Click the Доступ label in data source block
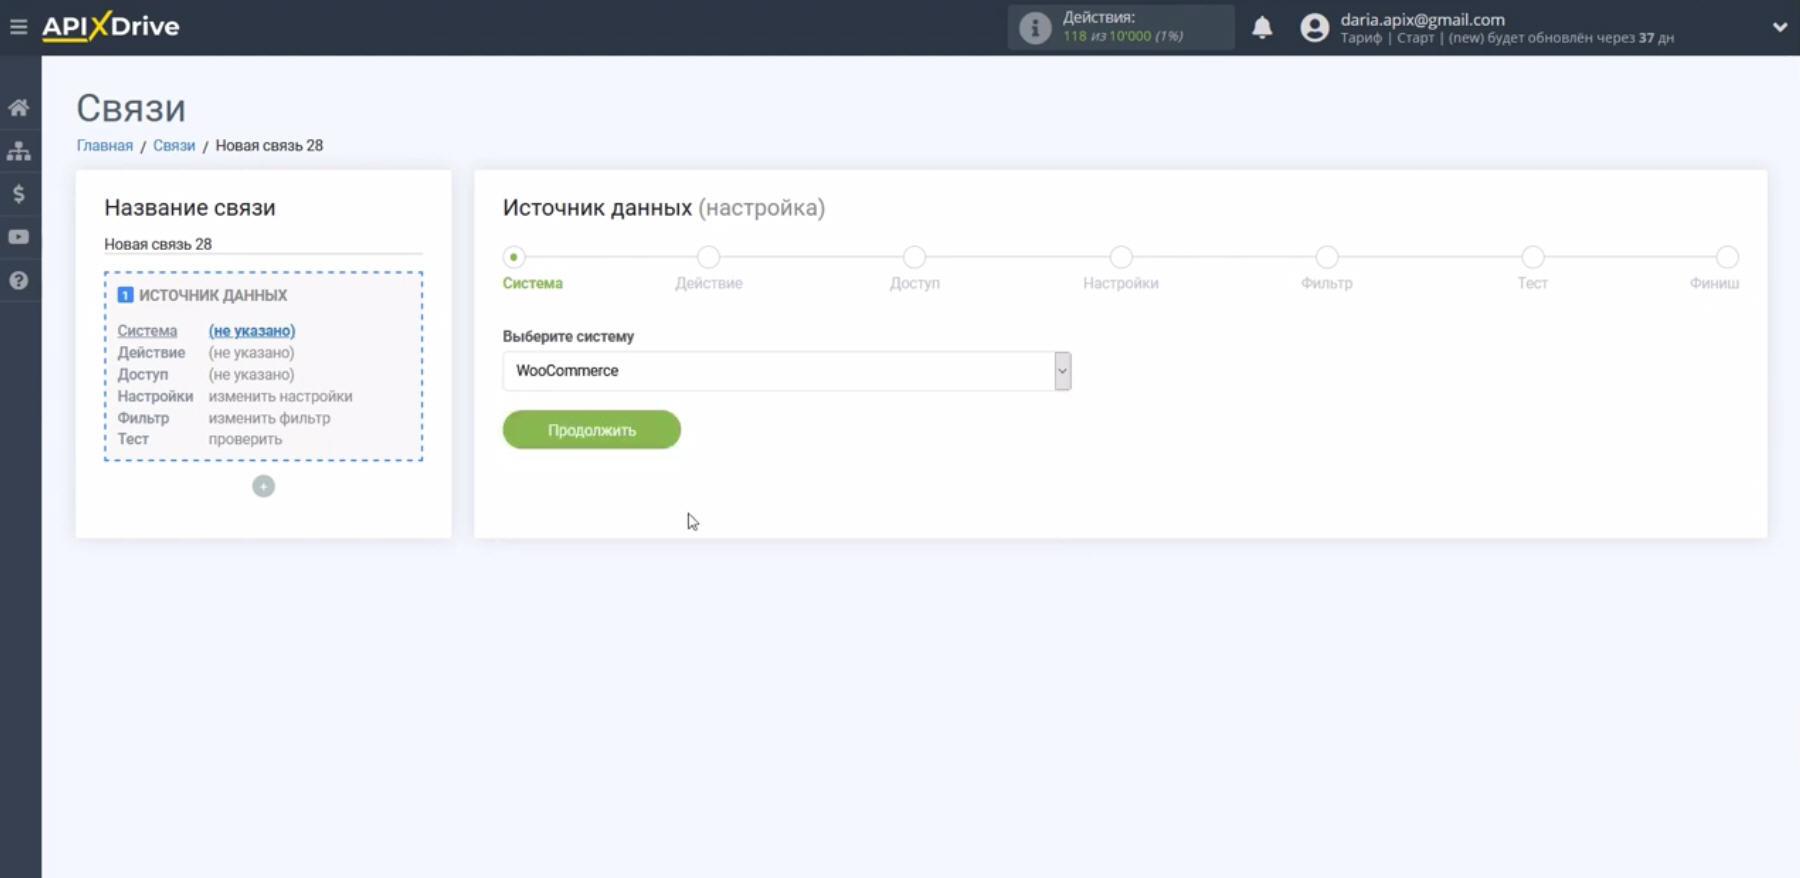This screenshot has width=1800, height=878. [143, 375]
